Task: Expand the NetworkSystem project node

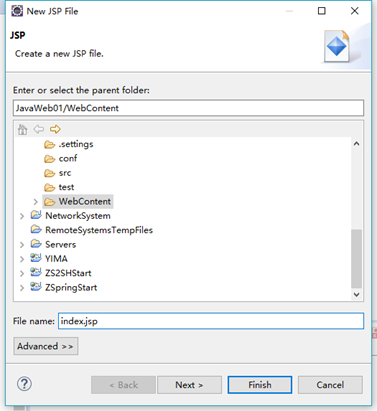Action: 22,216
